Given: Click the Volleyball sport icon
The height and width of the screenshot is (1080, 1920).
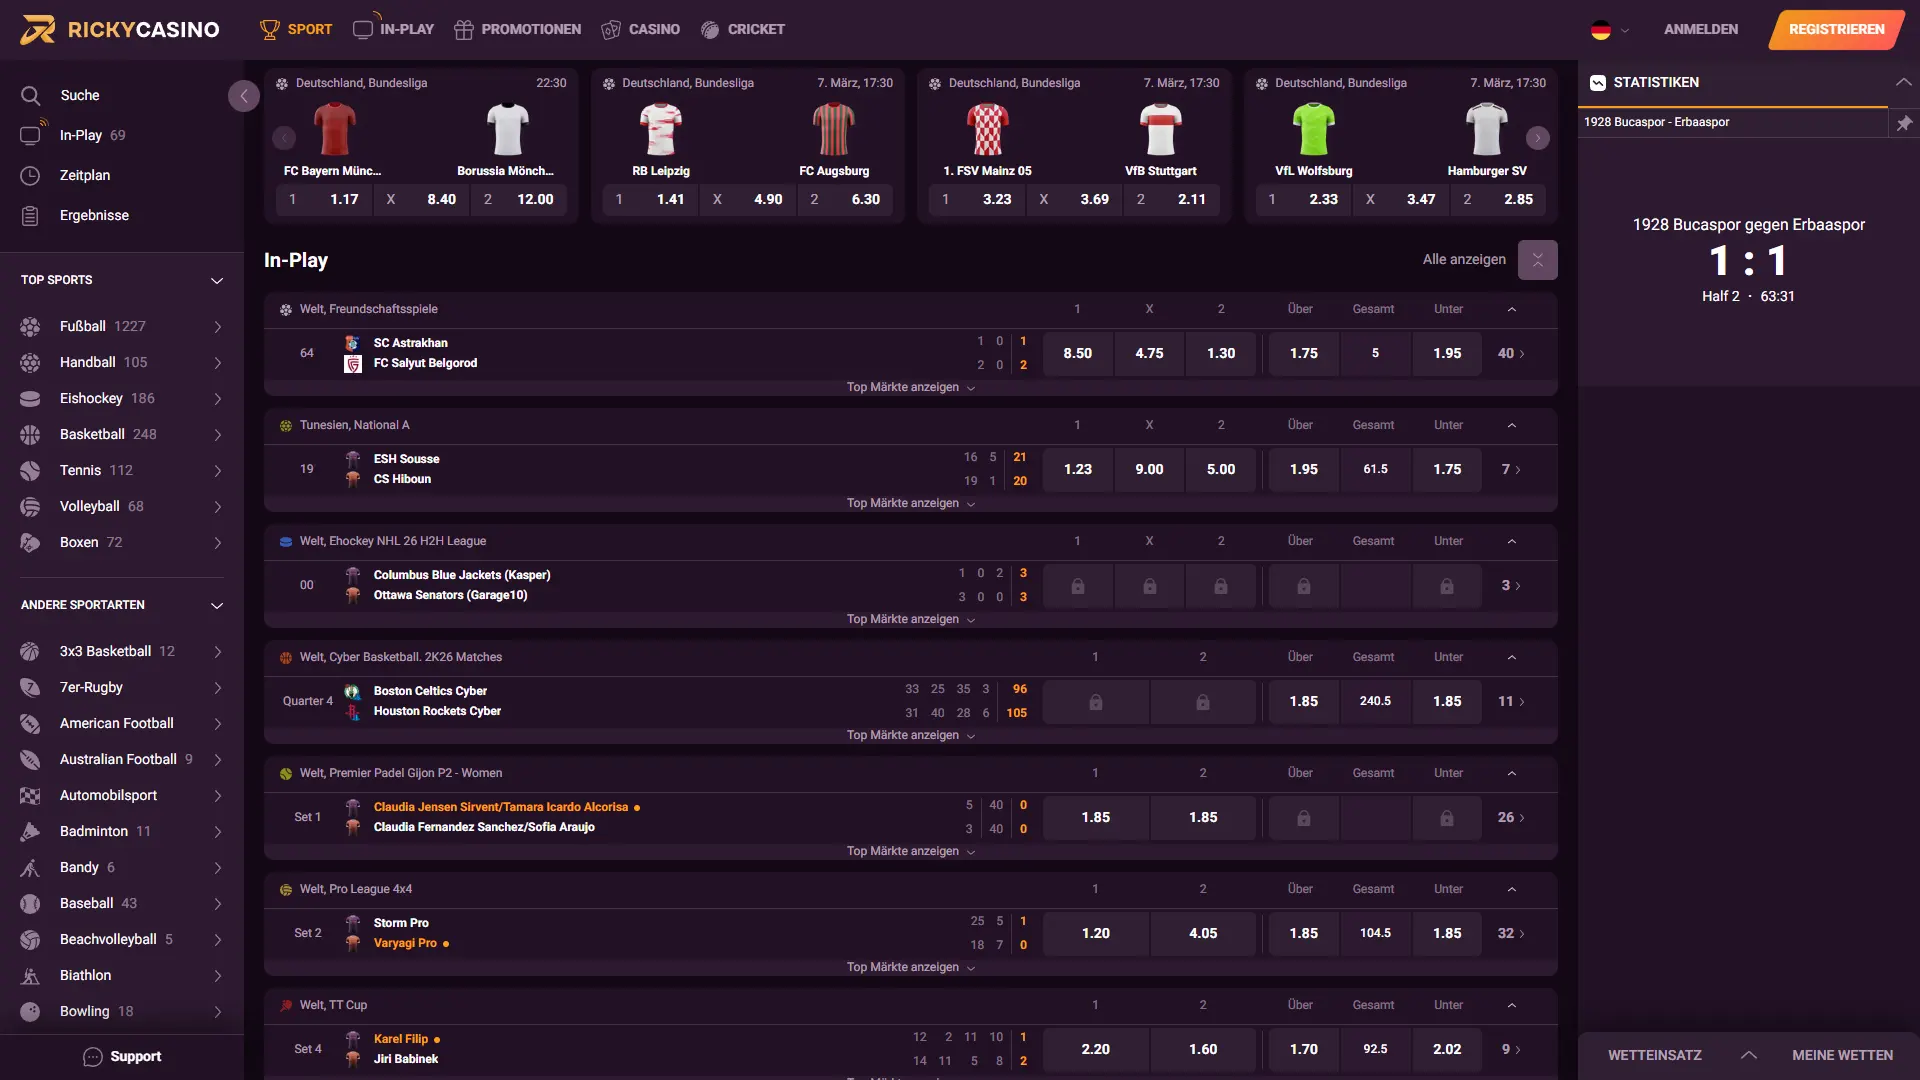Looking at the screenshot, I should click(x=31, y=506).
